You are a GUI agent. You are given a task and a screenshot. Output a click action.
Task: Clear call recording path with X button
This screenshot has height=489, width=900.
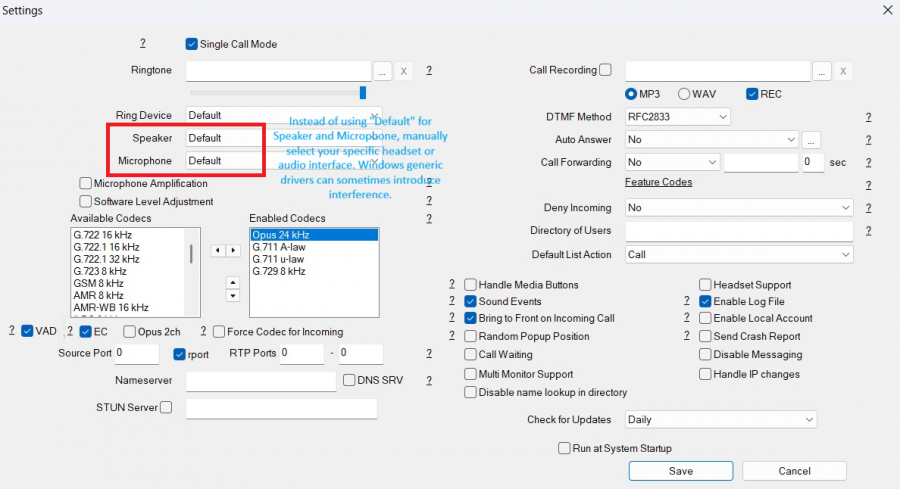pyautogui.click(x=843, y=71)
